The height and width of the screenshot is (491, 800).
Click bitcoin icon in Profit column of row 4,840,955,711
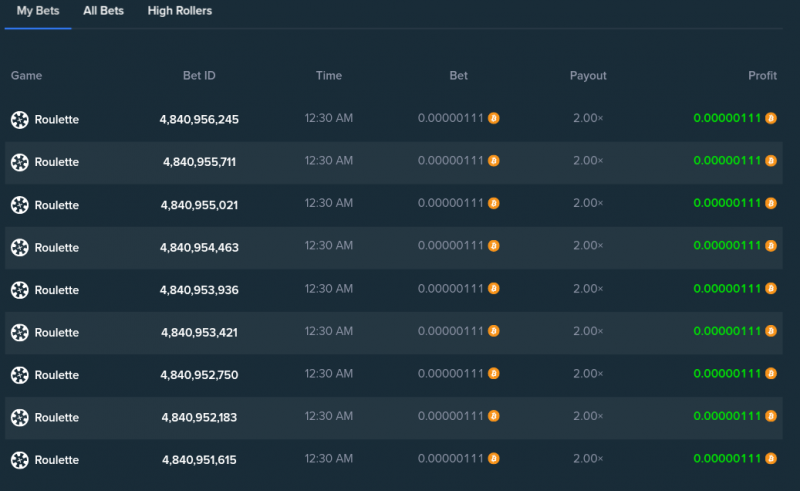tap(771, 161)
